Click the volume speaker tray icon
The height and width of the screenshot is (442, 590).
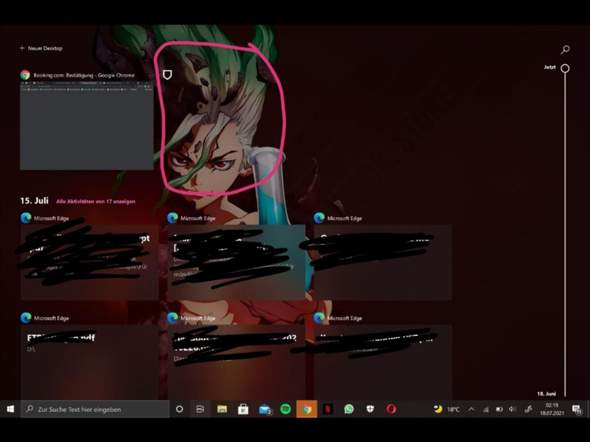coord(512,409)
